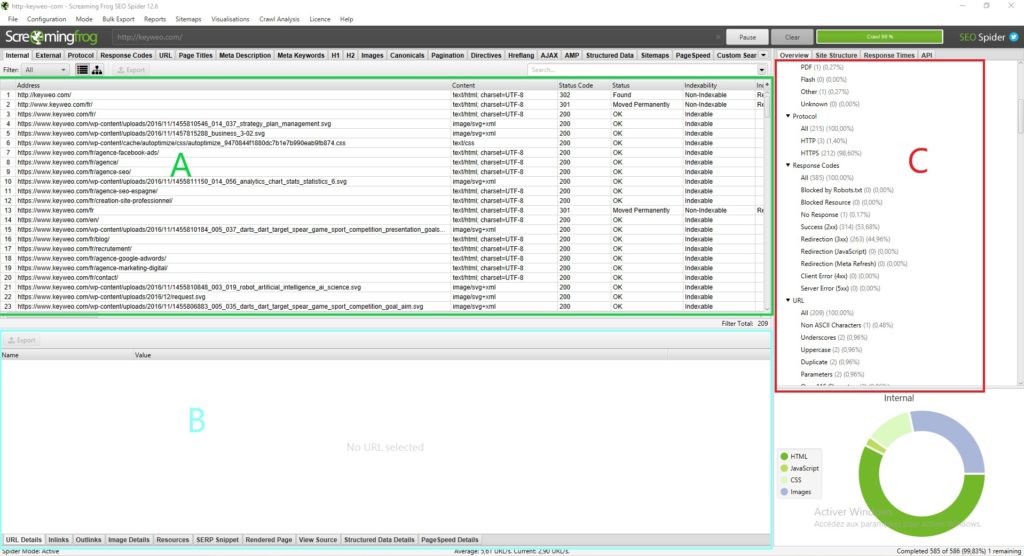Open the Licence menu
Screen dimensions: 1024x556
(320, 19)
